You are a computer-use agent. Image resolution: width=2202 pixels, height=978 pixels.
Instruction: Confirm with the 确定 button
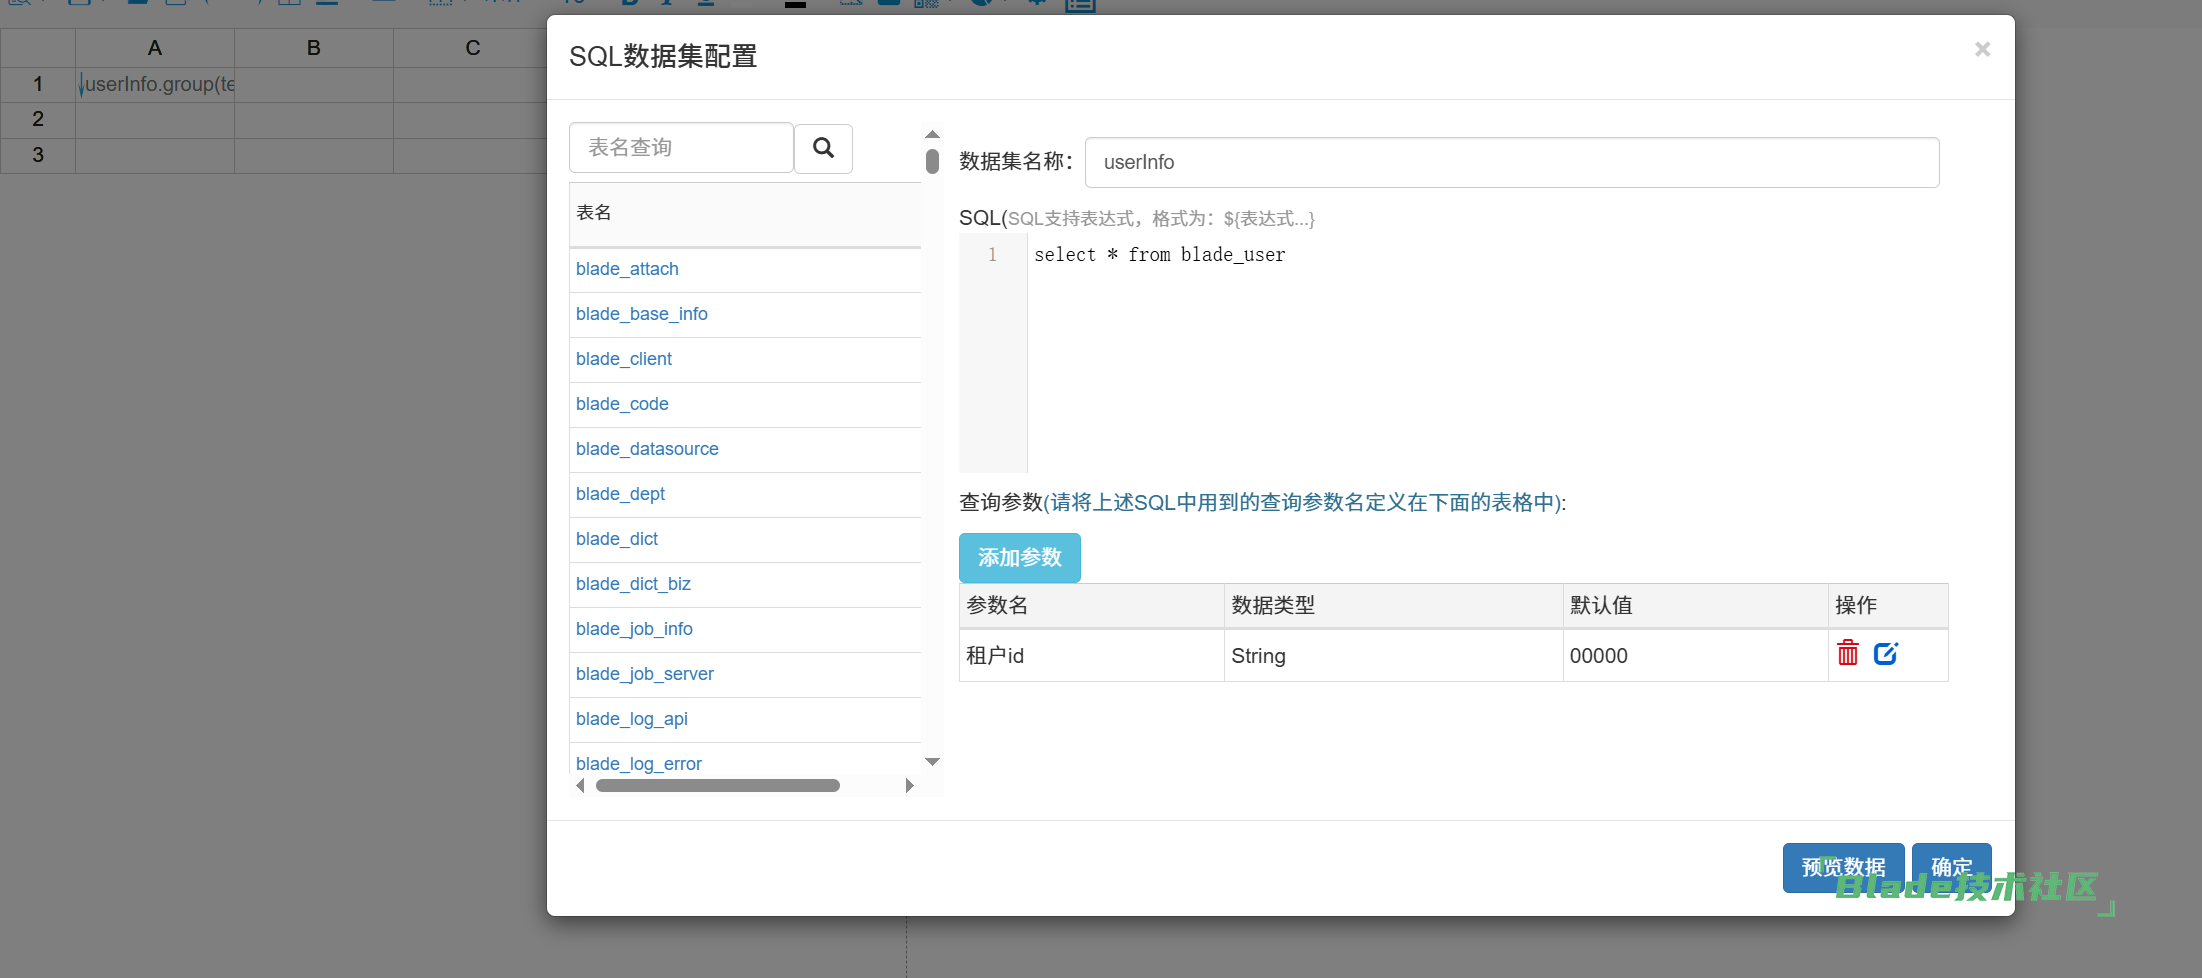point(1950,866)
